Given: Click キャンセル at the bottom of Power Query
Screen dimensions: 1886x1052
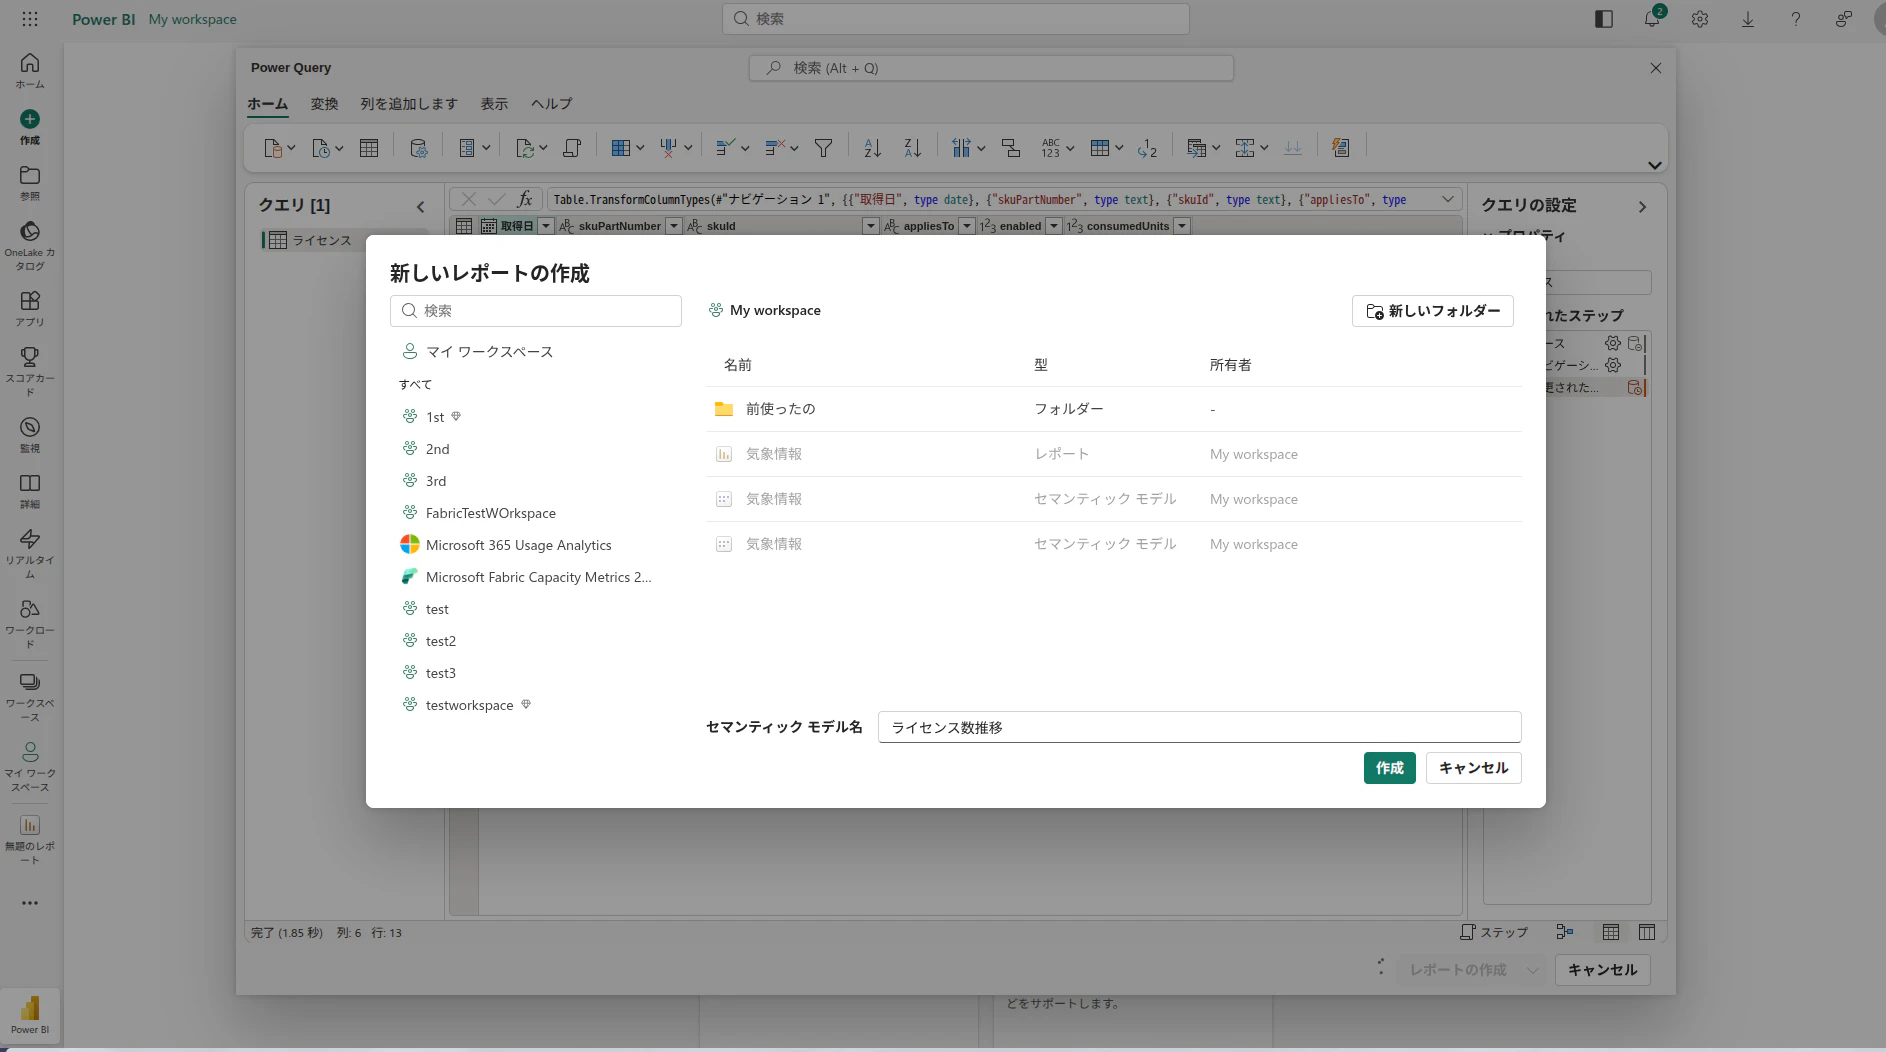Looking at the screenshot, I should (x=1603, y=970).
